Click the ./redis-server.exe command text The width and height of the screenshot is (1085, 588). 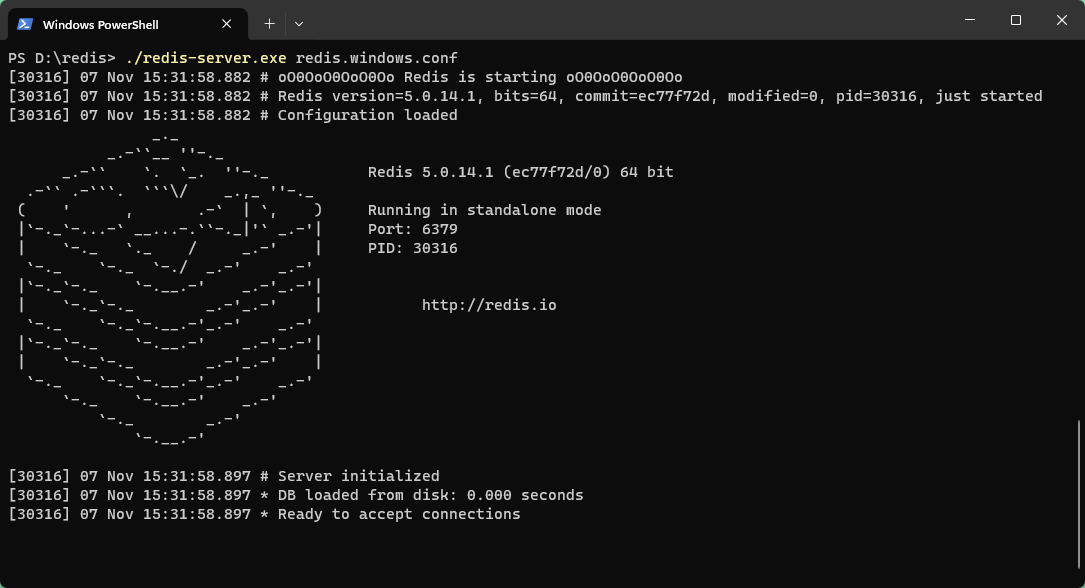point(206,58)
